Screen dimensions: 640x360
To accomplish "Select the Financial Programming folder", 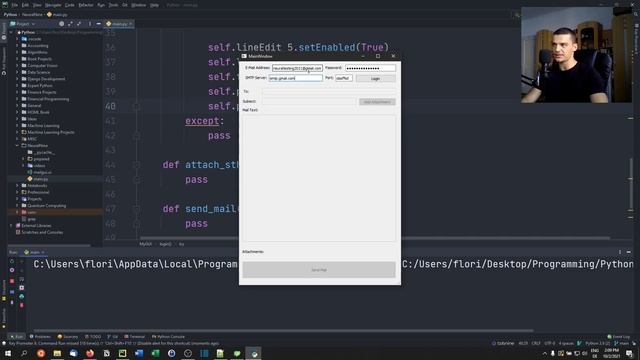I will click(48, 99).
